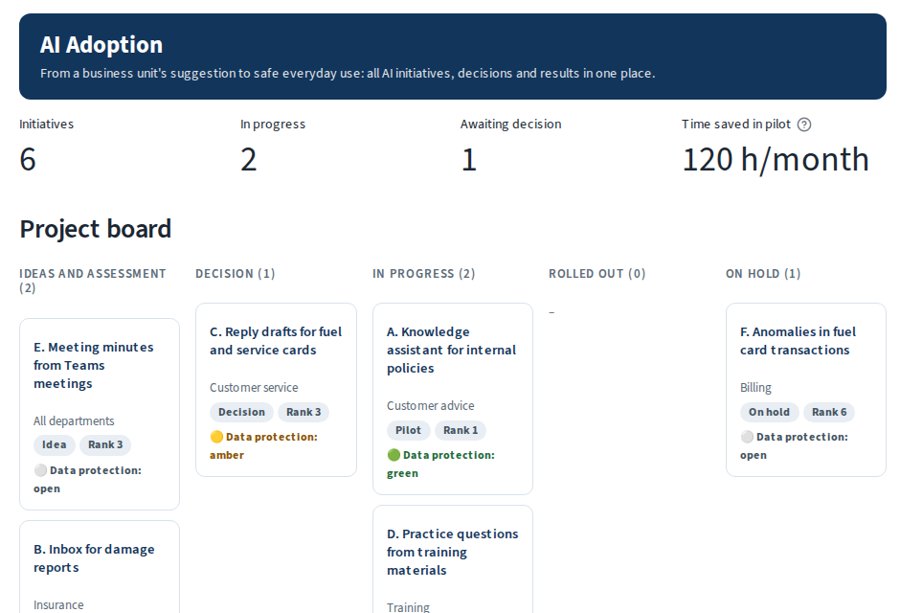This screenshot has width=900, height=613.
Task: Select the Ideas and Assessment (2) column header
Action: click(x=92, y=280)
